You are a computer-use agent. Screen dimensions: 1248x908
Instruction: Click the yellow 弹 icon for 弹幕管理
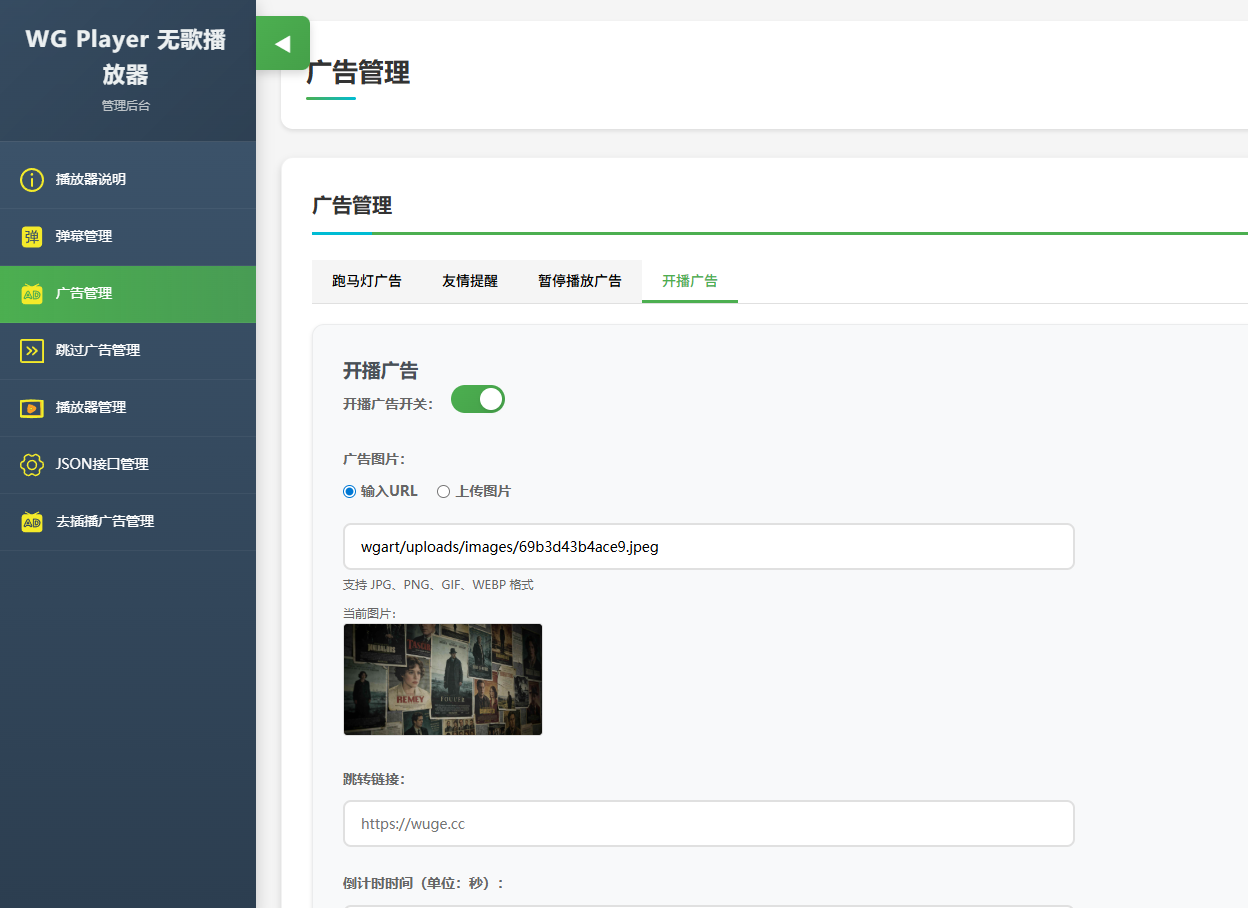point(32,237)
